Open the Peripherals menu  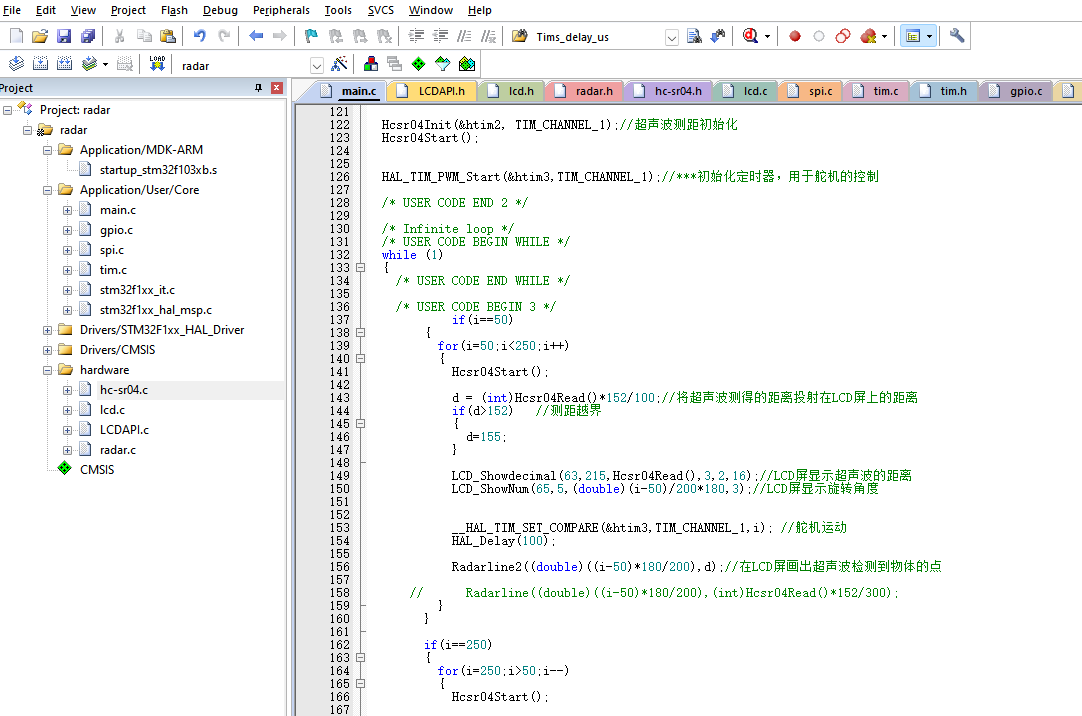click(x=281, y=10)
